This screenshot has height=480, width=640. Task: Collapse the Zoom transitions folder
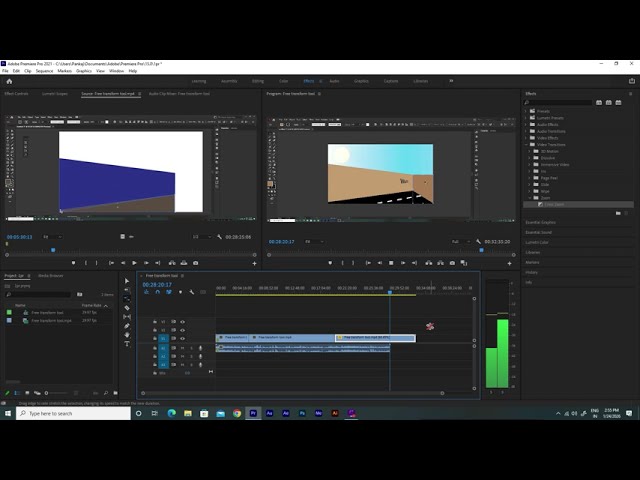tap(530, 198)
